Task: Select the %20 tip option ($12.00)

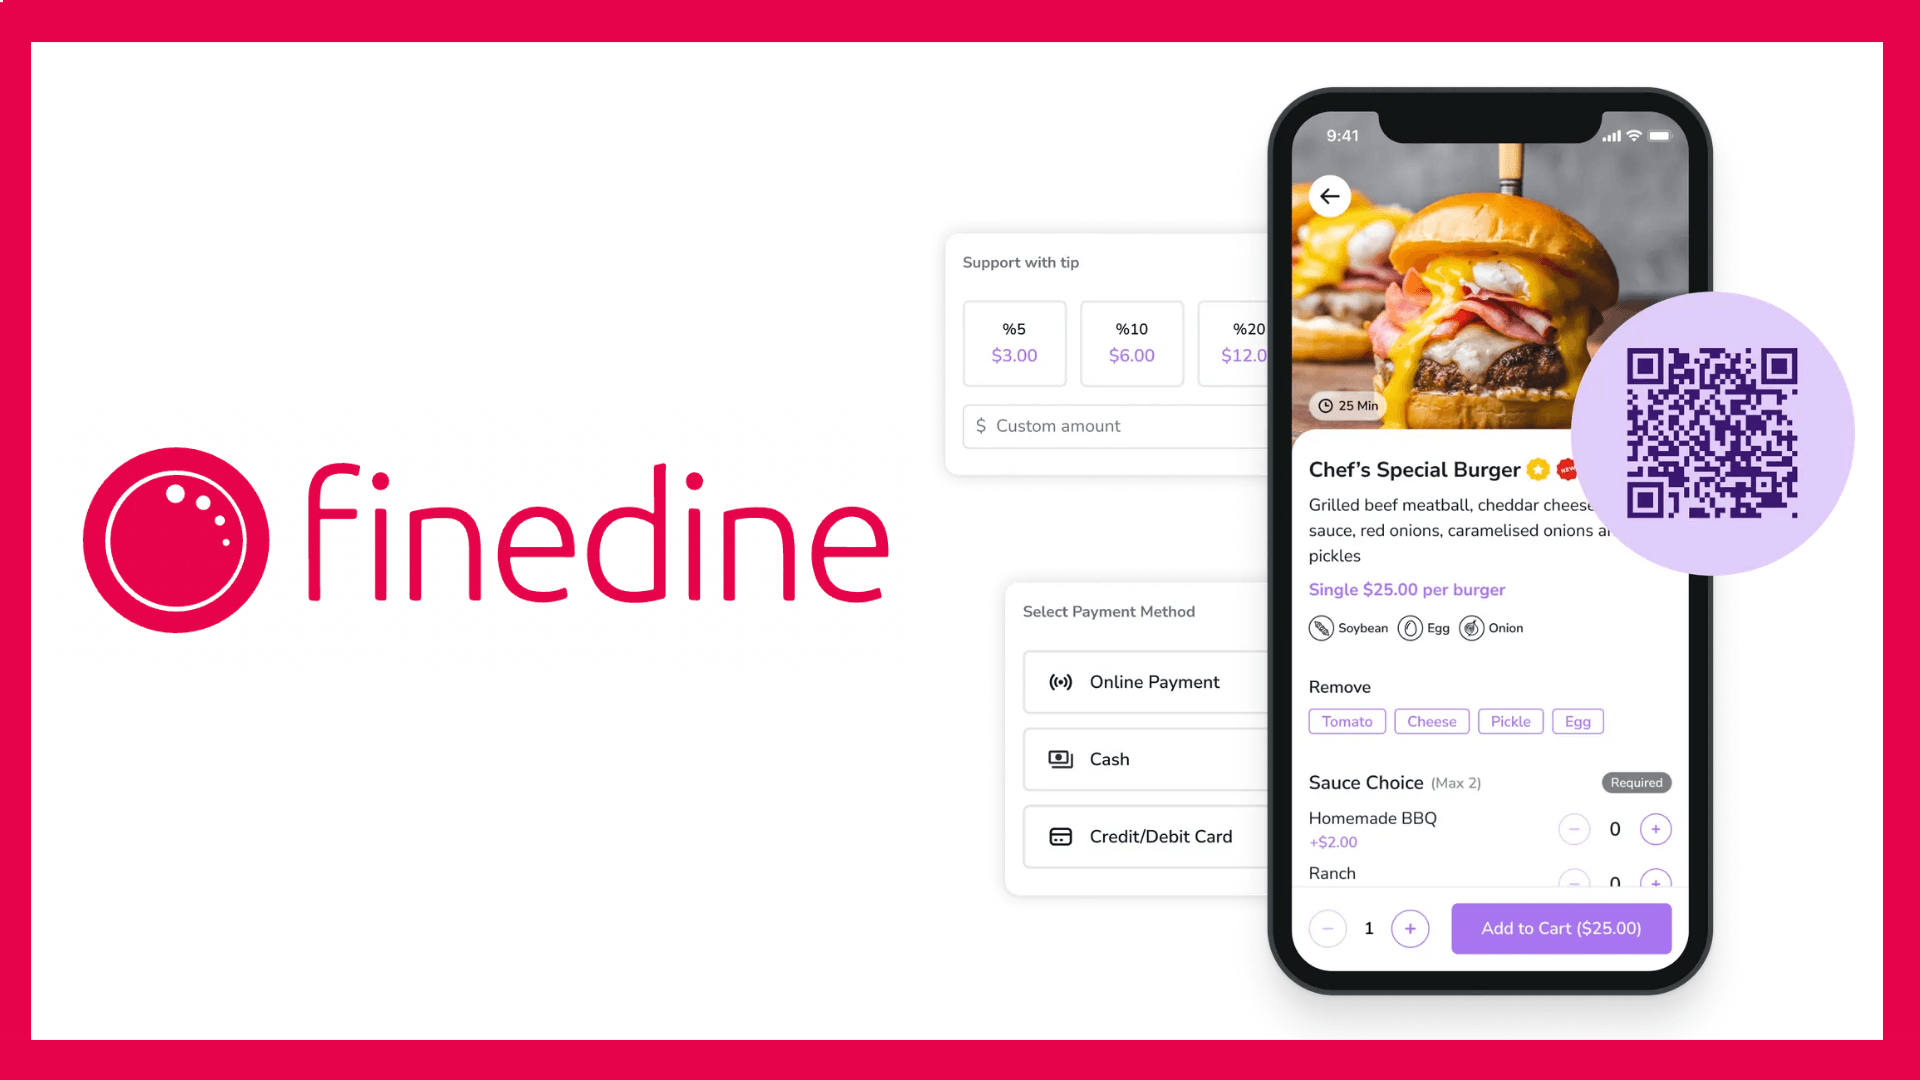Action: click(1246, 342)
